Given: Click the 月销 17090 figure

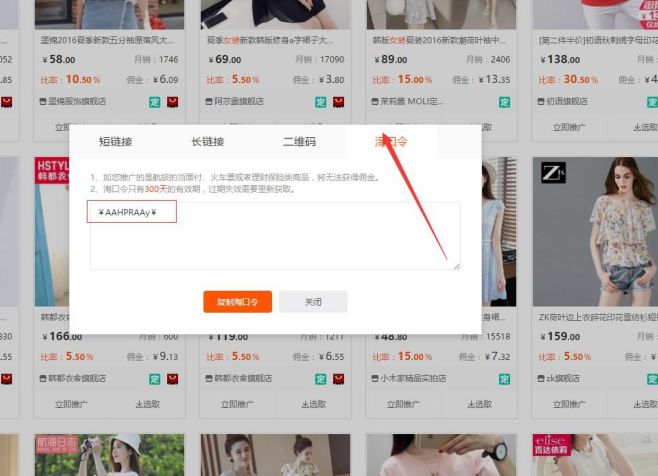Looking at the screenshot, I should 332,60.
